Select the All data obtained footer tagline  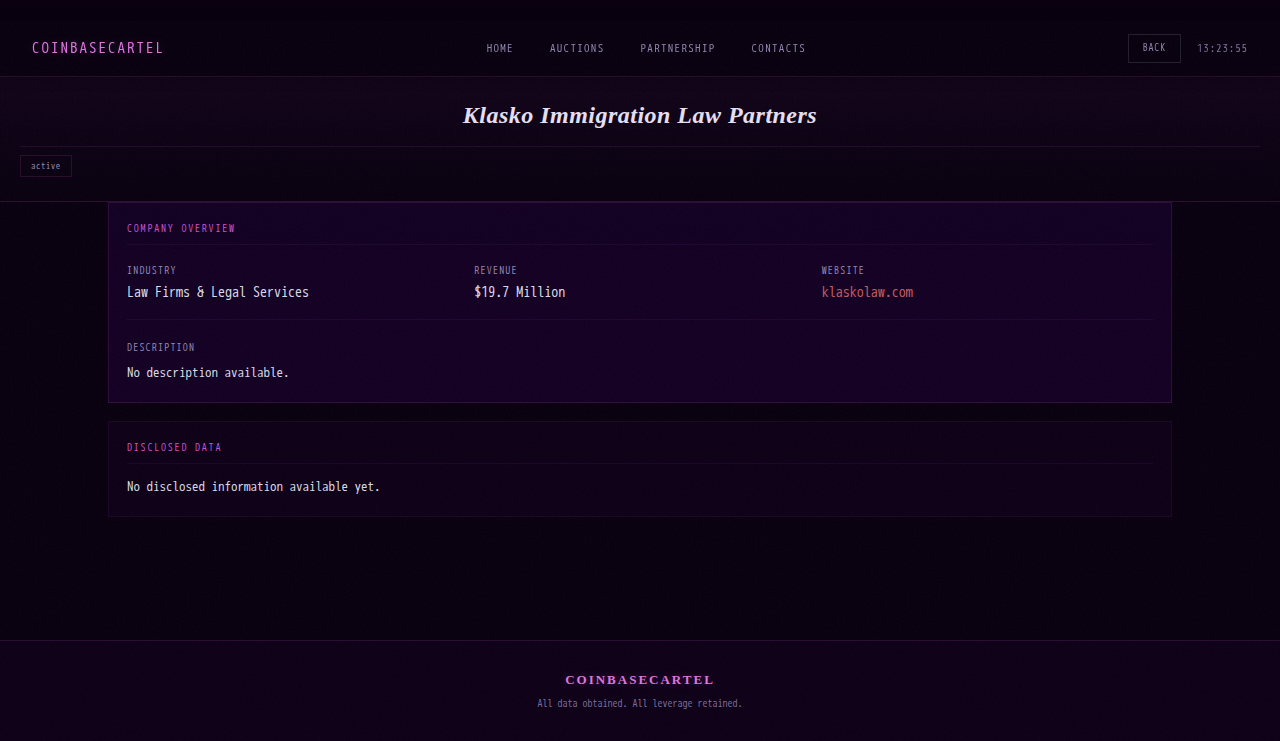coord(640,704)
